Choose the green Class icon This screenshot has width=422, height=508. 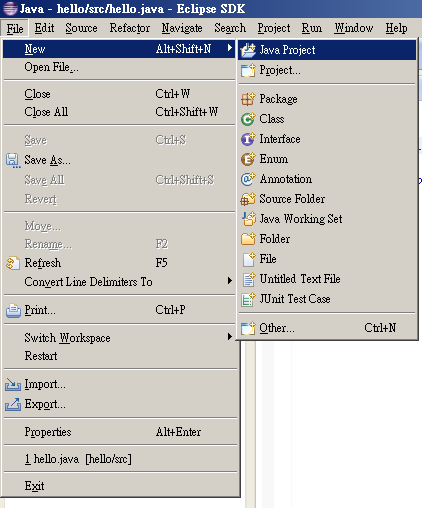(x=248, y=119)
